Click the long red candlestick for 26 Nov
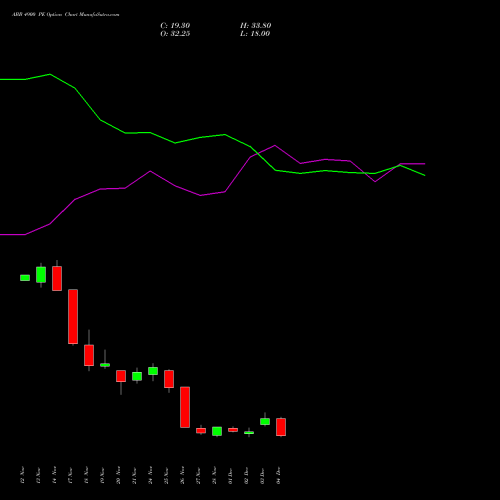 tap(185, 407)
